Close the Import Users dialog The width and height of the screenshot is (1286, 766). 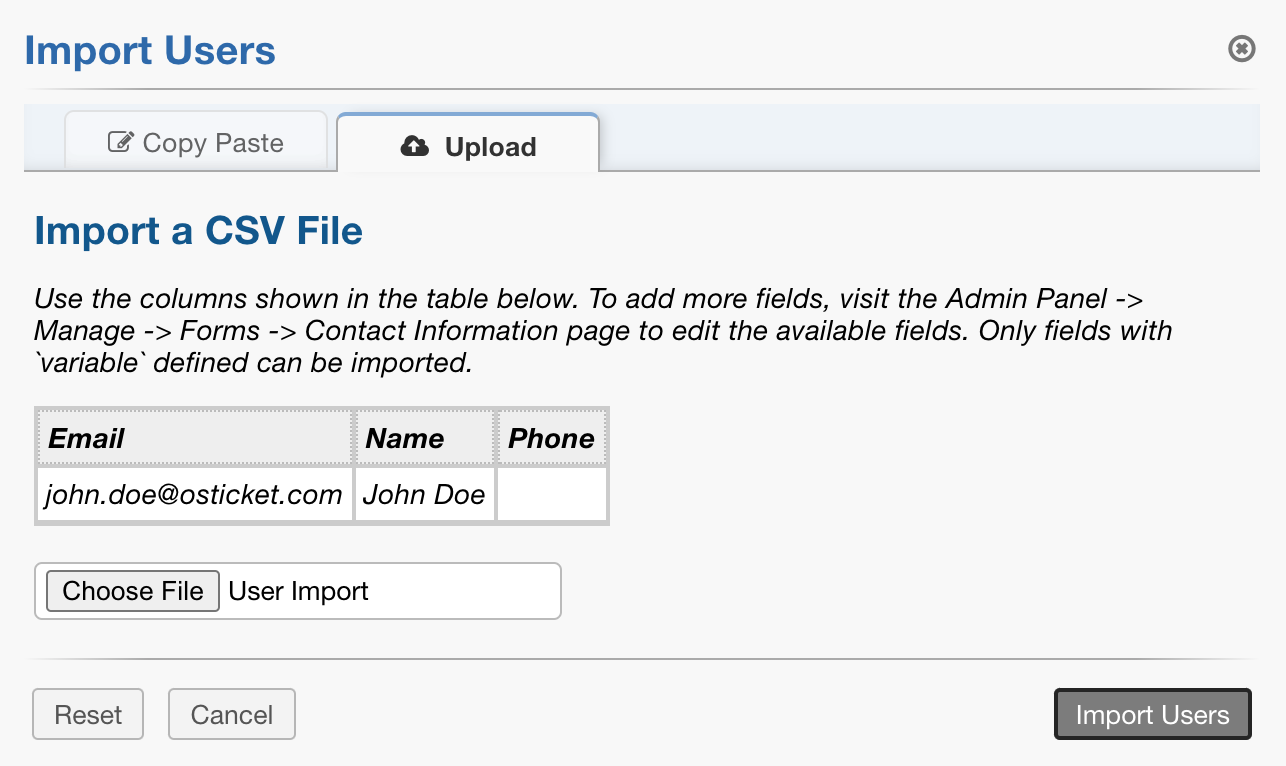[1241, 48]
